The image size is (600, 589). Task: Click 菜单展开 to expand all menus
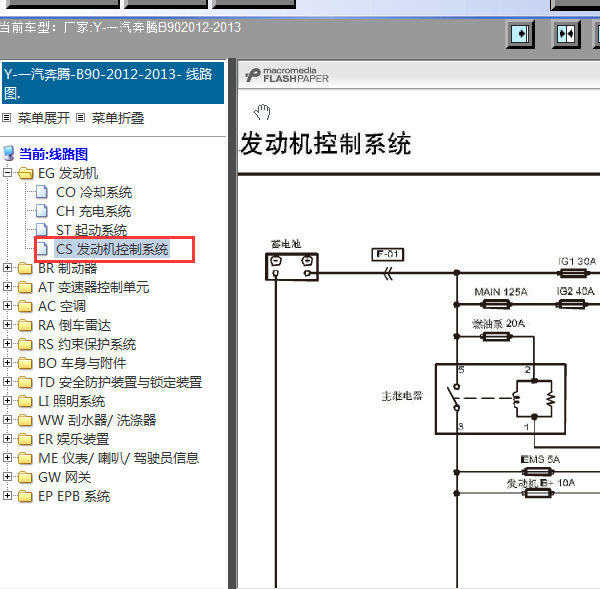point(44,118)
